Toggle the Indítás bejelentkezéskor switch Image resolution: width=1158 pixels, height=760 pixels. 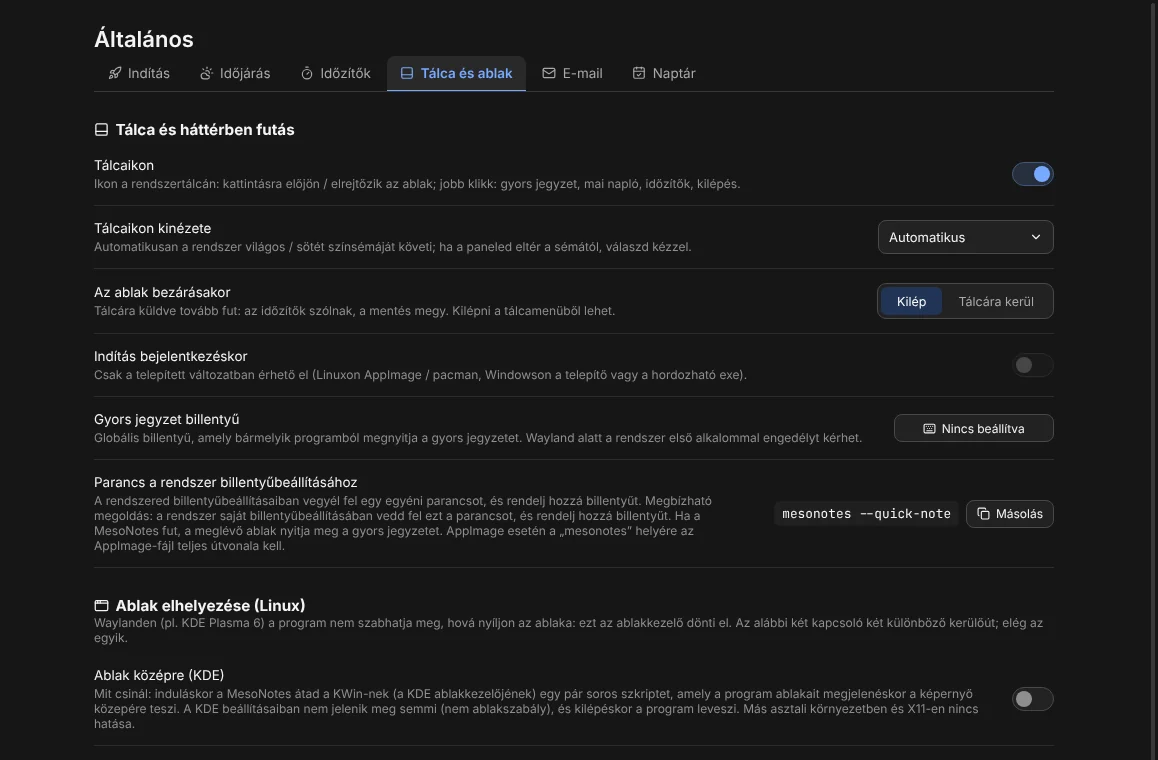point(1032,365)
